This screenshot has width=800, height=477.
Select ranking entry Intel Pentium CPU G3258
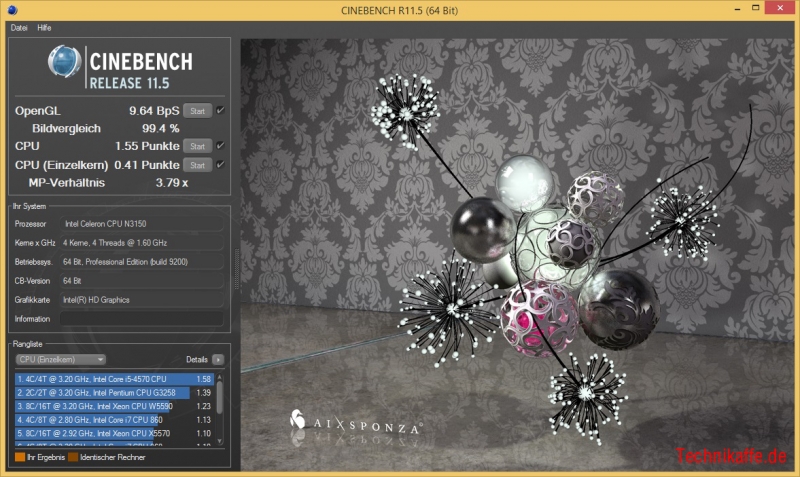[114, 392]
